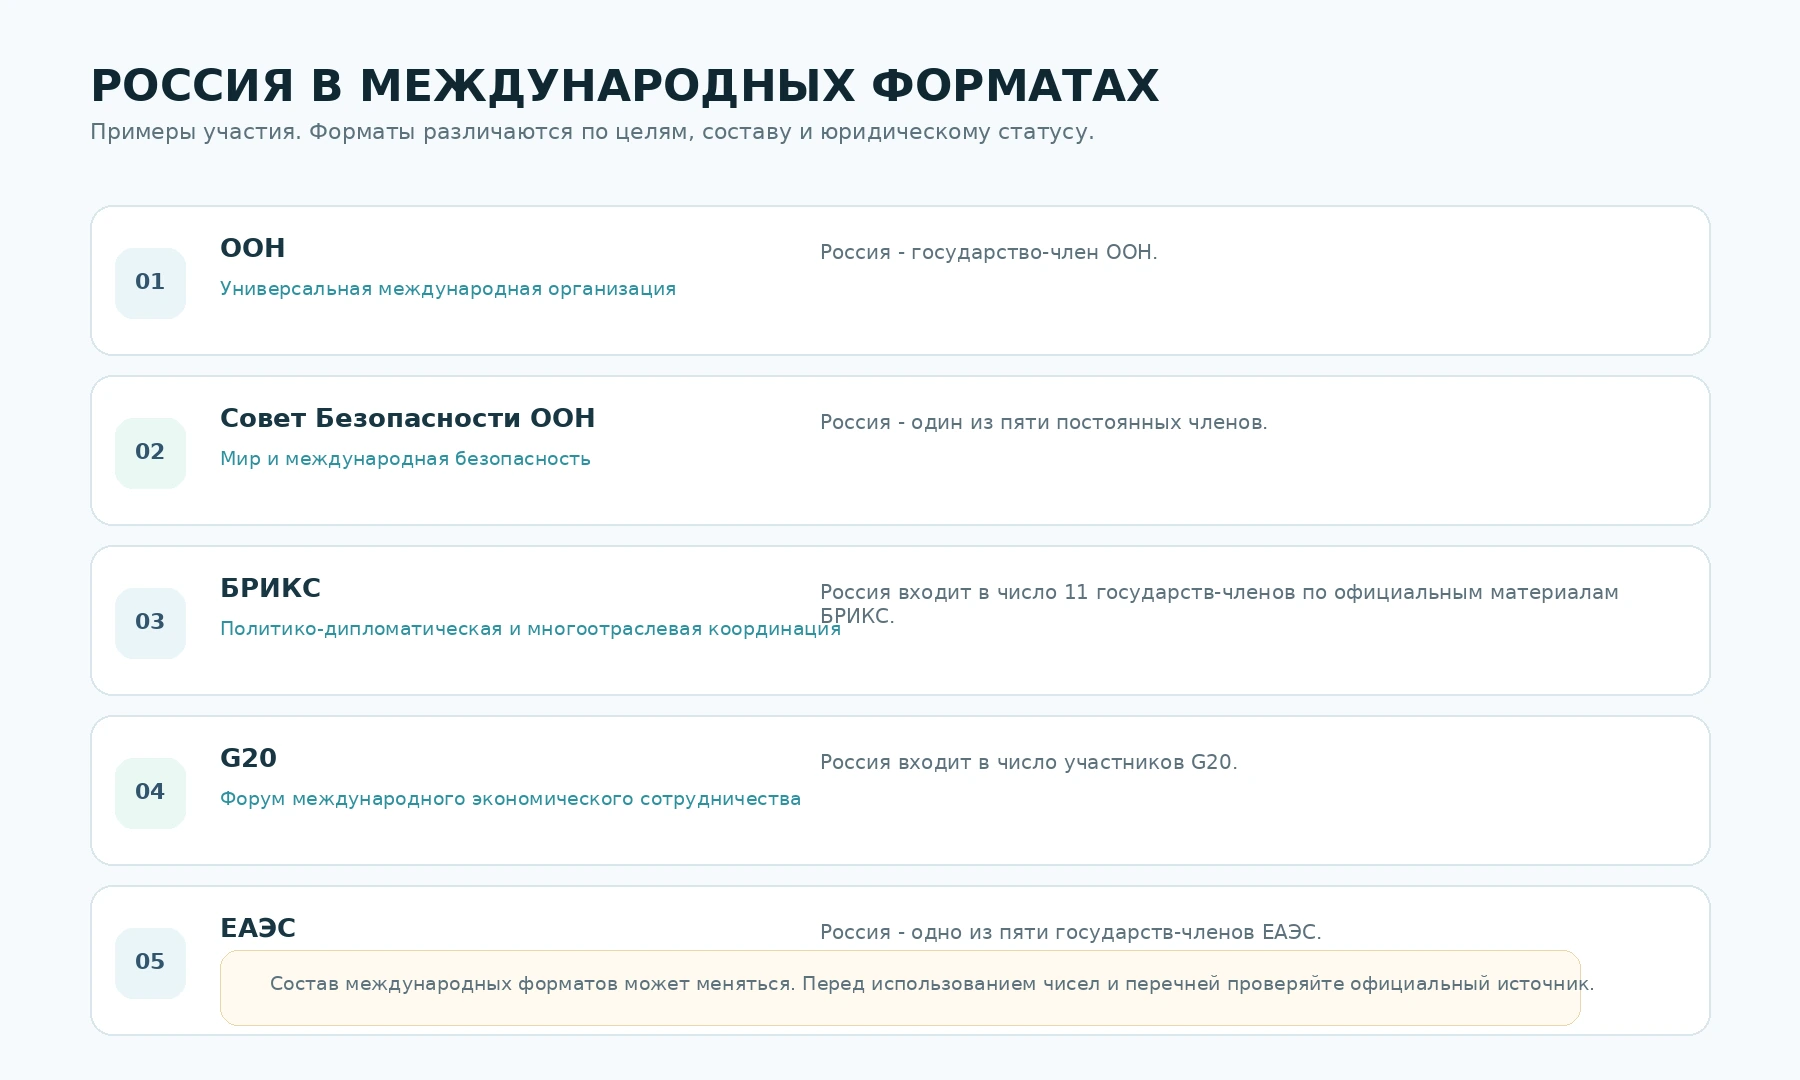Viewport: 1800px width, 1080px height.
Task: Click "Универсальная международная организация" caption
Action: click(x=448, y=289)
